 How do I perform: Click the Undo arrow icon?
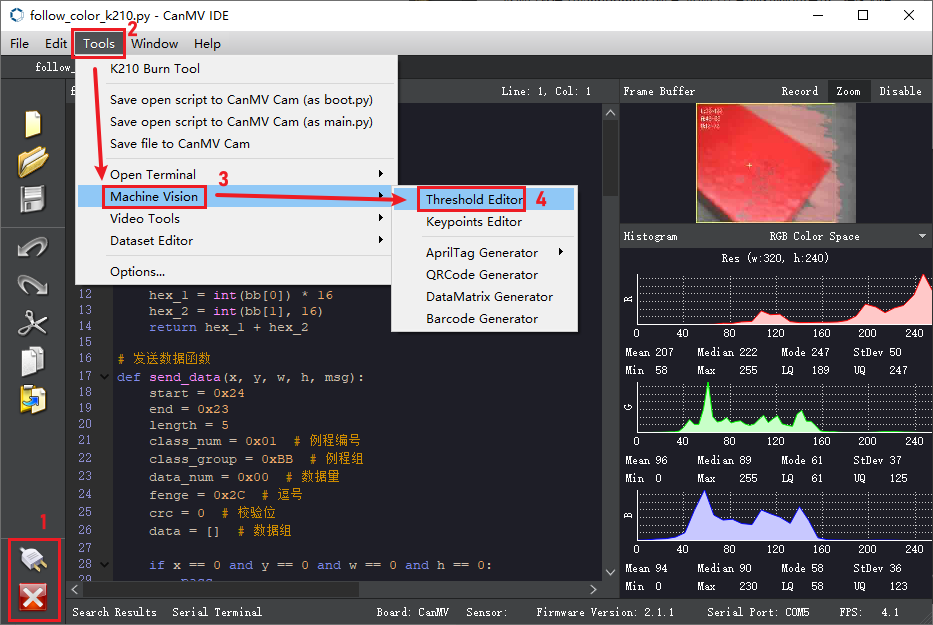click(33, 246)
